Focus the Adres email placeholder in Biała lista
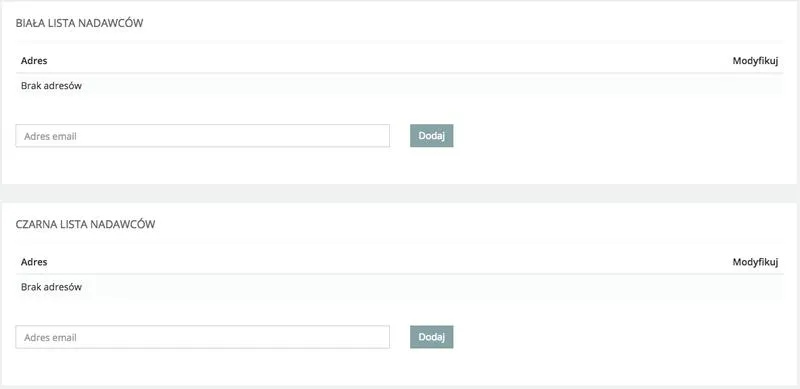This screenshot has height=389, width=800. (x=51, y=136)
